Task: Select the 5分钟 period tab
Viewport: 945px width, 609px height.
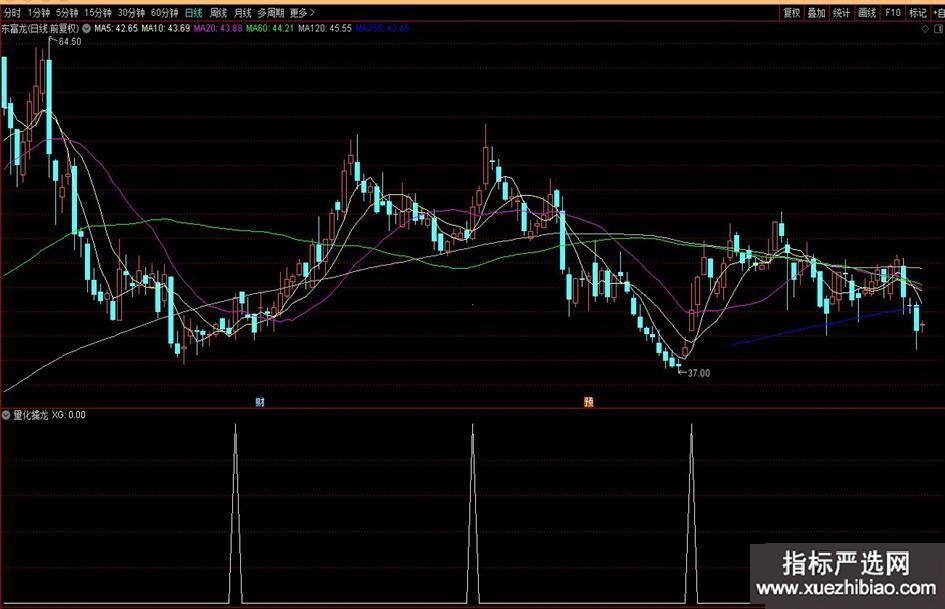Action: [x=67, y=13]
